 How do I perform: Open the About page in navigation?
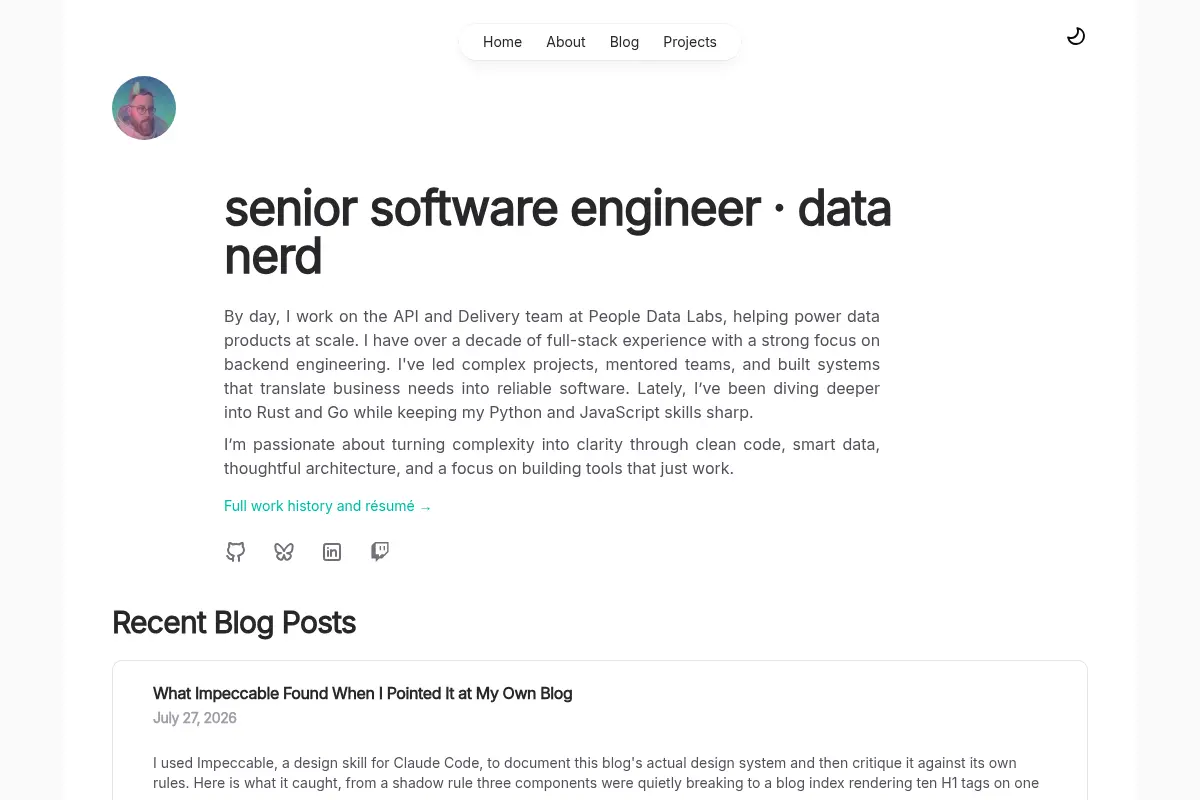click(566, 42)
